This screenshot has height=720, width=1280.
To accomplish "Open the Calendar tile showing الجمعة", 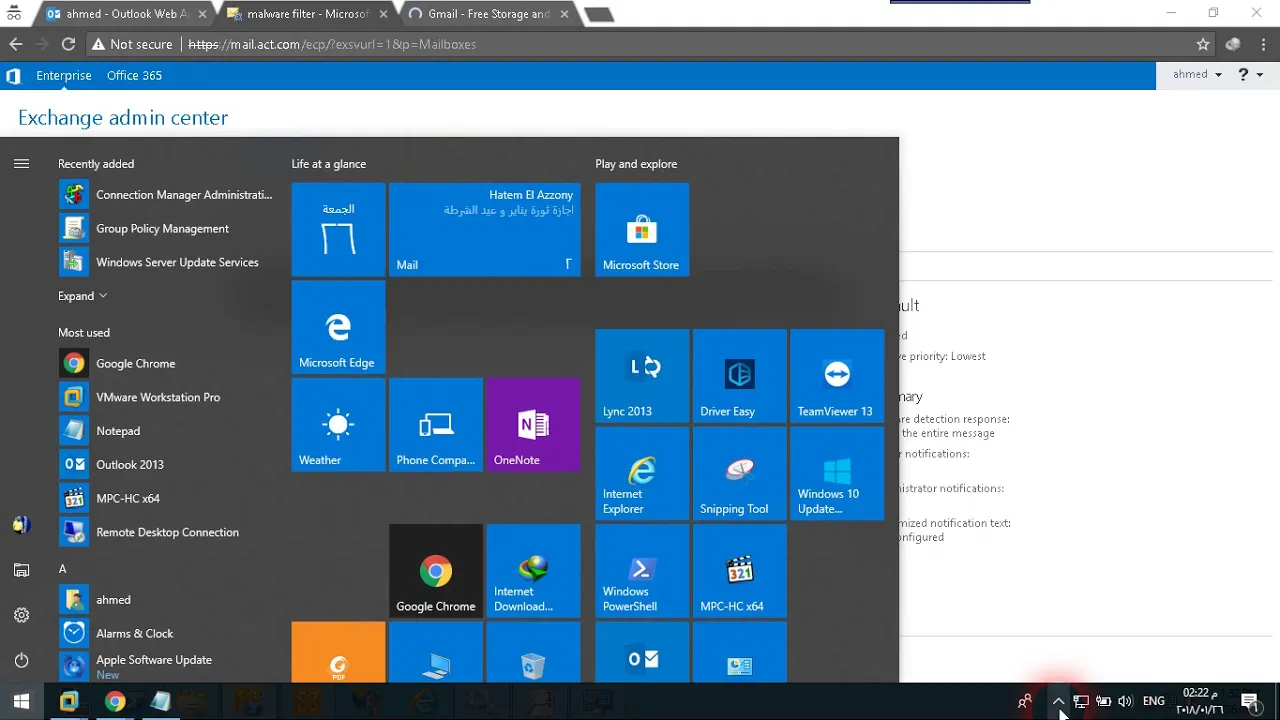I will 338,229.
